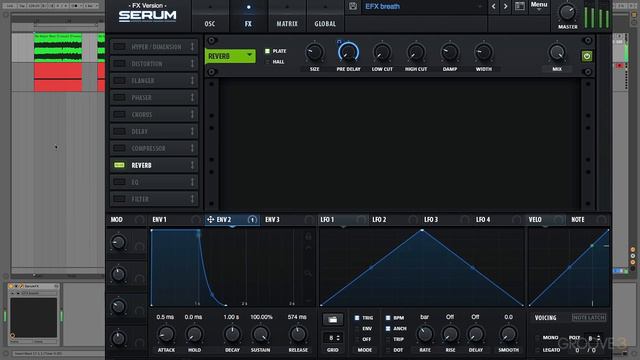Click the EFX breath preset name
The height and width of the screenshot is (360, 640).
click(x=382, y=7)
